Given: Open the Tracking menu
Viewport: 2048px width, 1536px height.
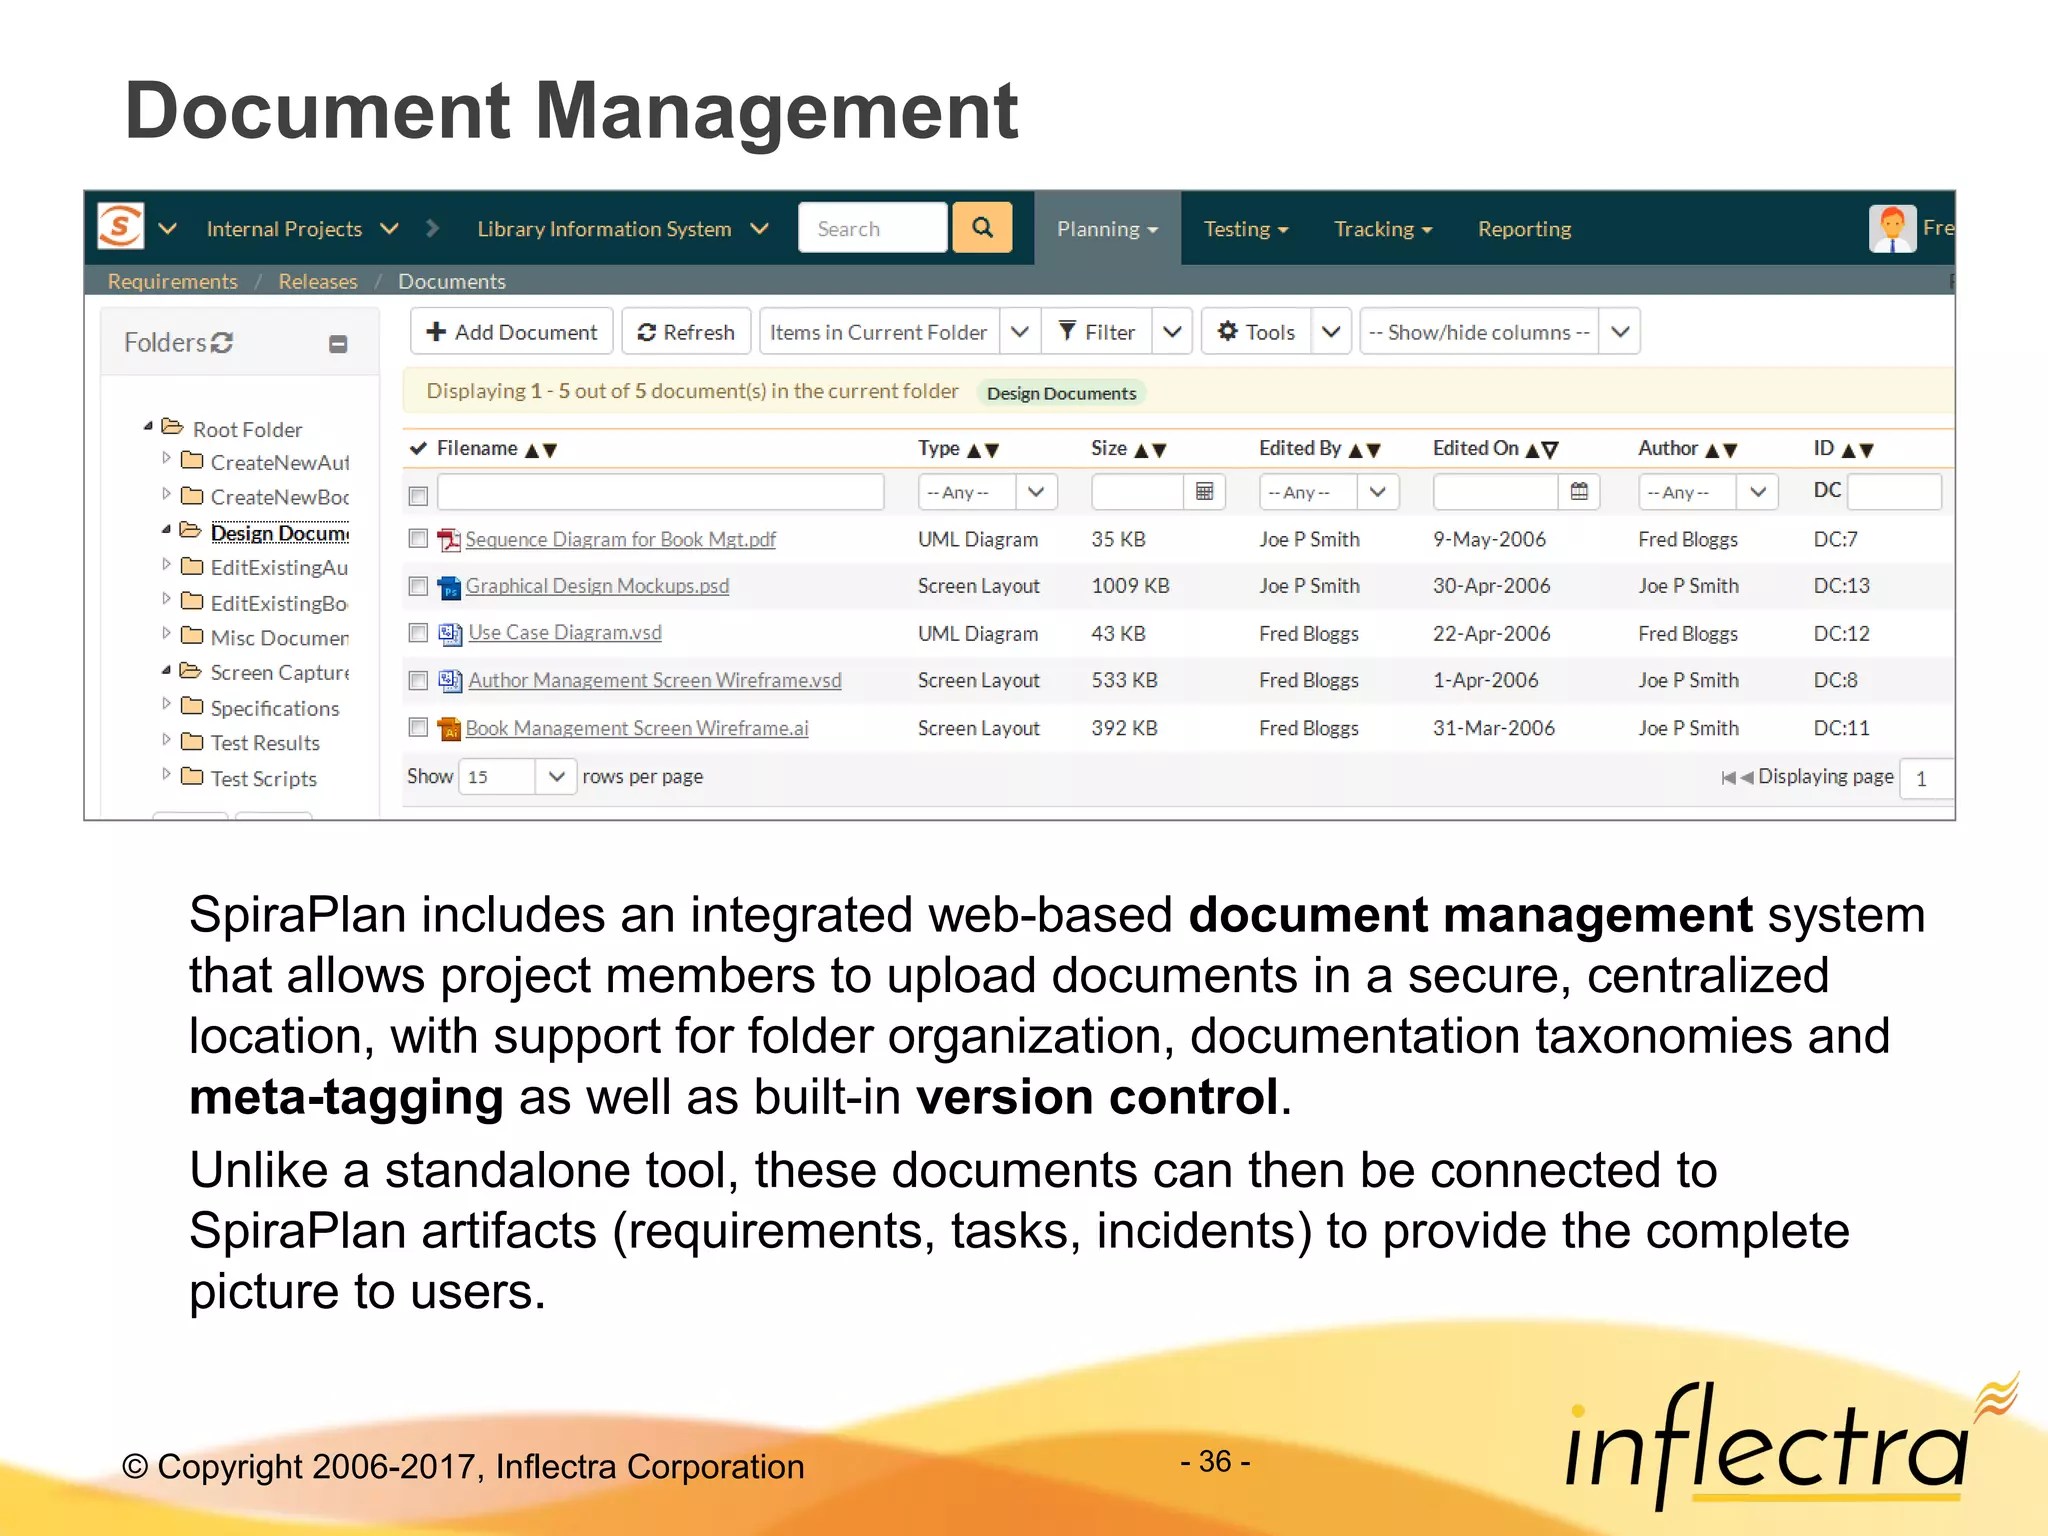Looking at the screenshot, I should [x=1383, y=229].
